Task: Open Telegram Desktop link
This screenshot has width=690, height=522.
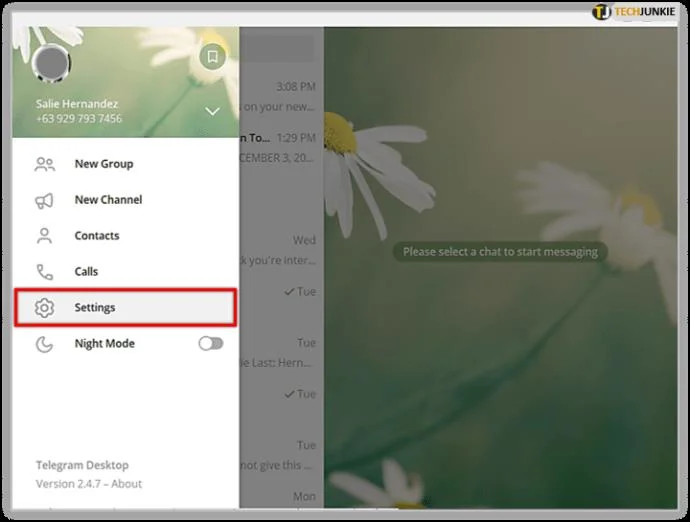Action: coord(82,465)
